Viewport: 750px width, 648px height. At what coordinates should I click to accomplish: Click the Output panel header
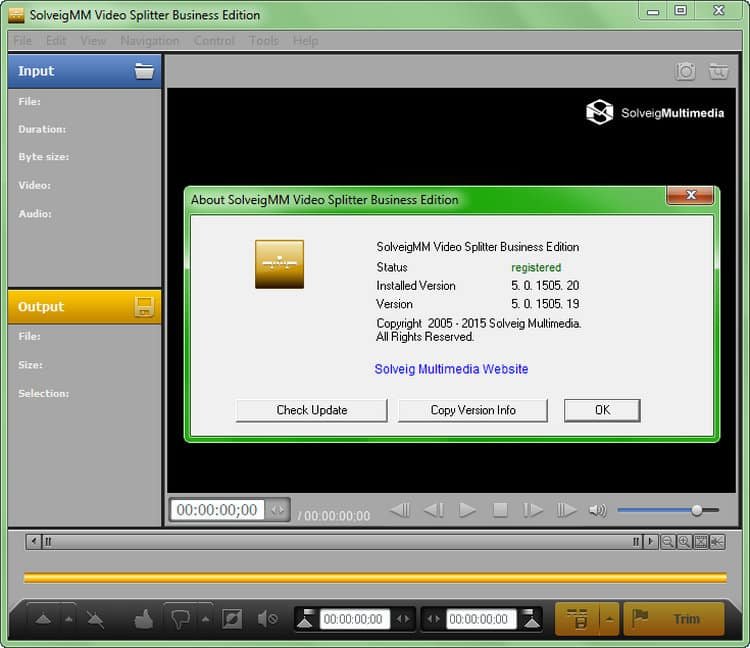pyautogui.click(x=85, y=307)
